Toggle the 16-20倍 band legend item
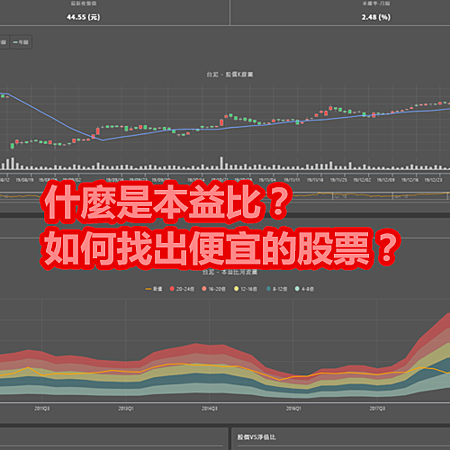This screenshot has height=450, width=450. pyautogui.click(x=214, y=289)
